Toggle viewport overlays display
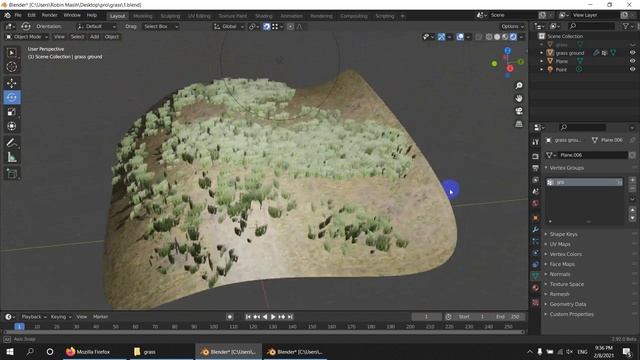640x360 pixels. (x=460, y=37)
